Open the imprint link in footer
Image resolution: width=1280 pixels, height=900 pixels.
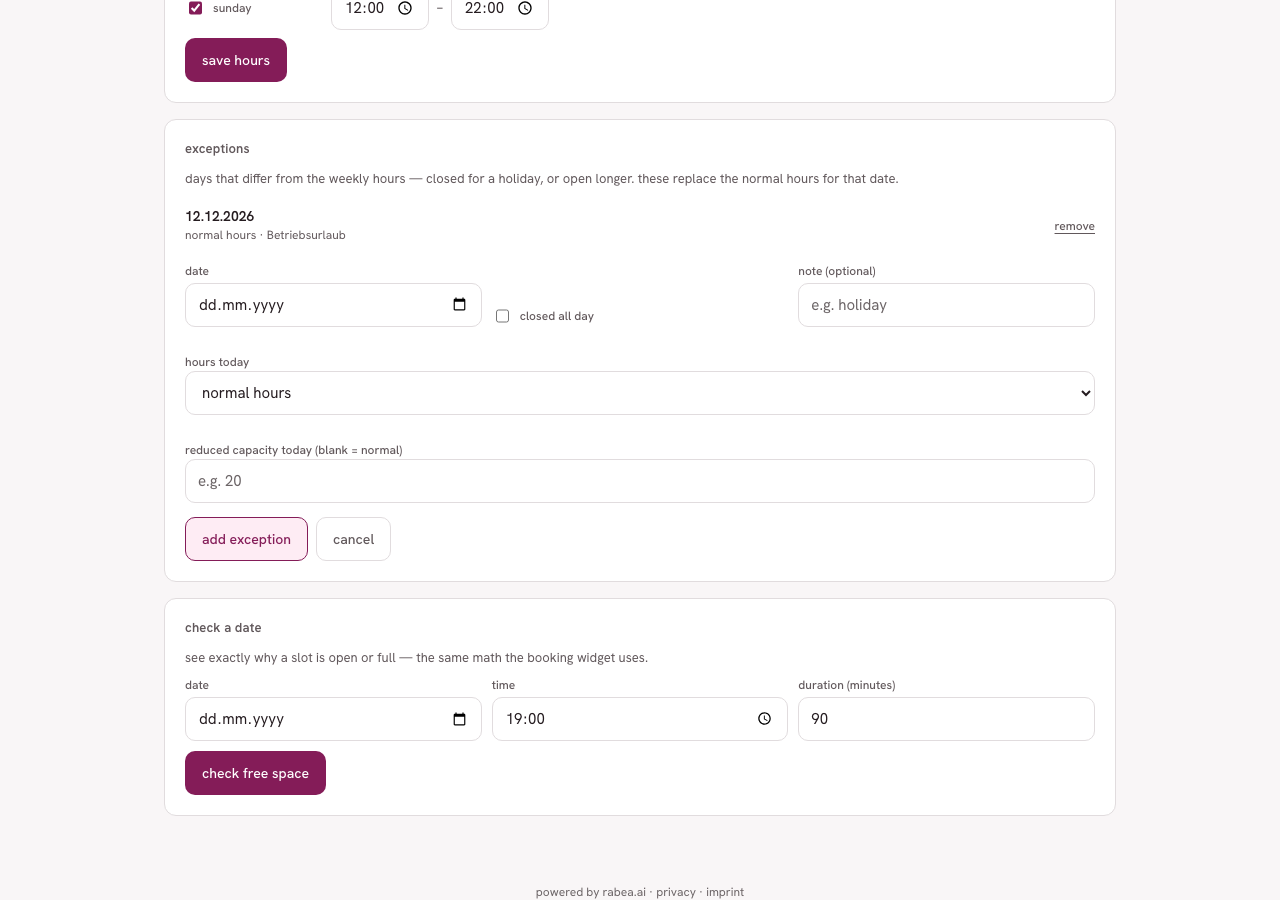(725, 892)
